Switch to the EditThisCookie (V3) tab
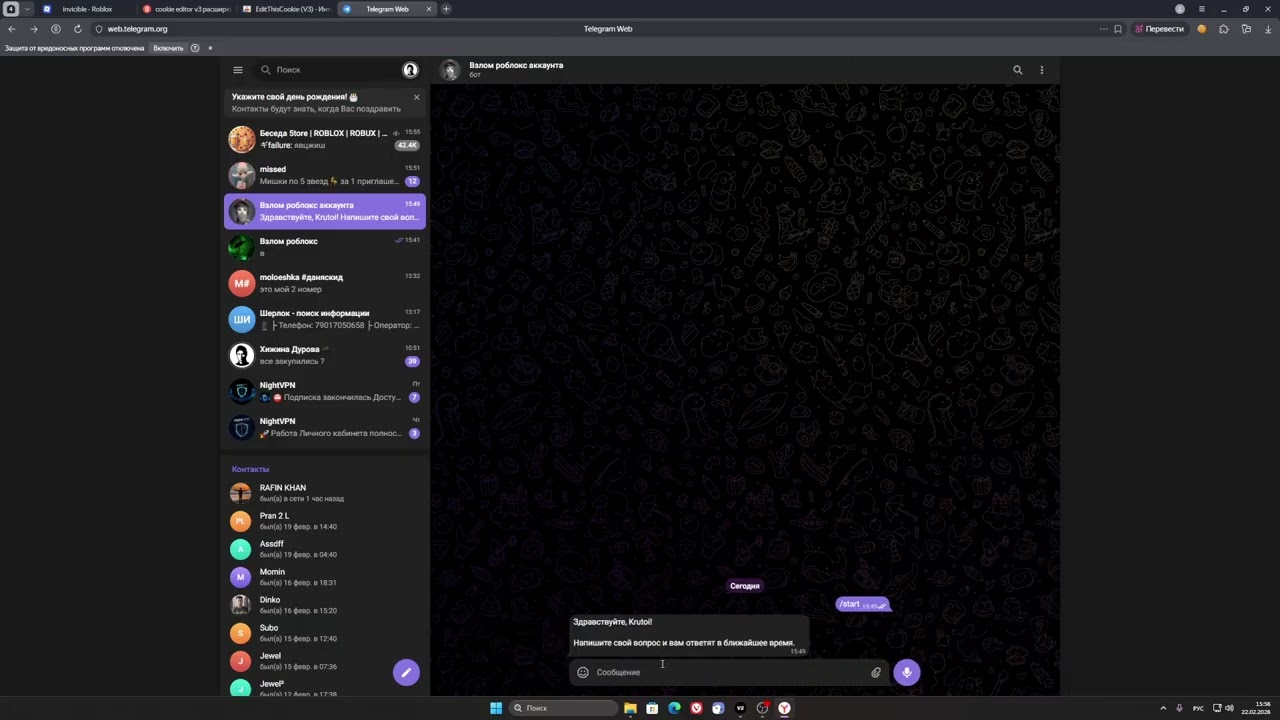 tap(285, 9)
